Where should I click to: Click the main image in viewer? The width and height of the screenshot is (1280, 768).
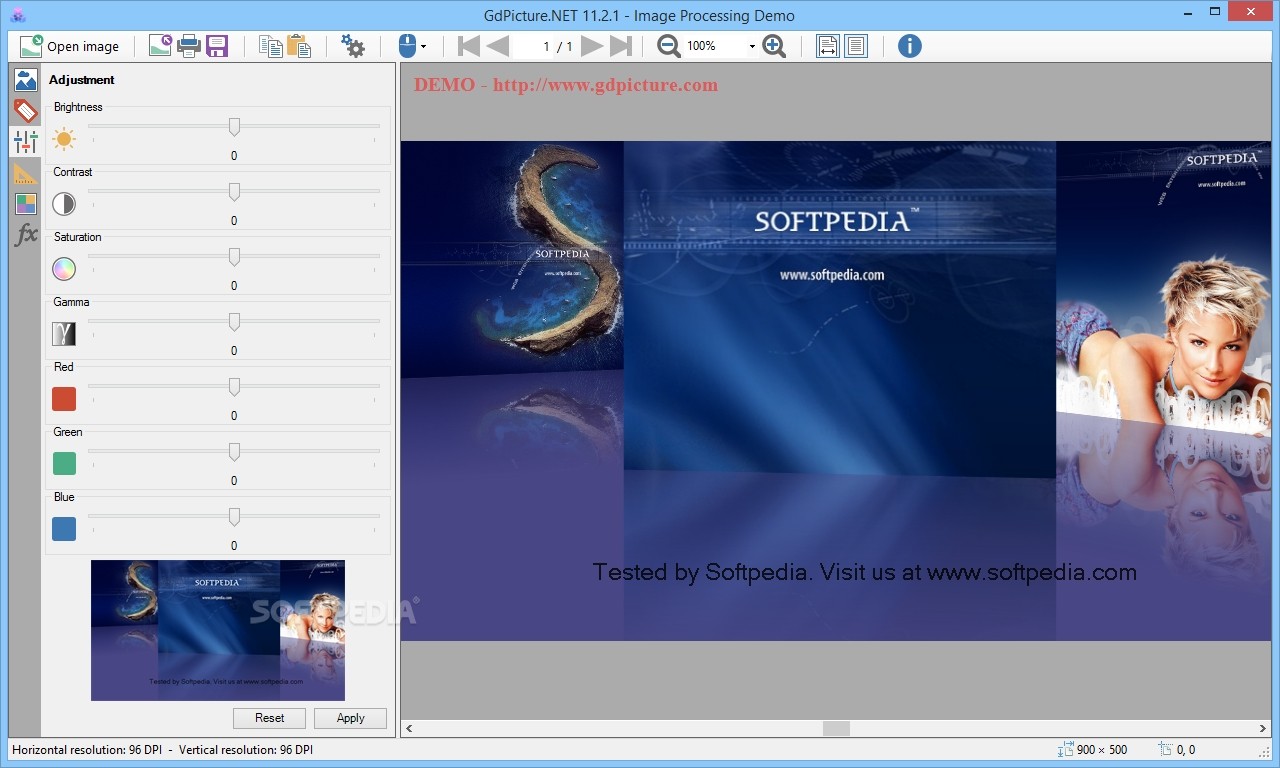pyautogui.click(x=836, y=391)
